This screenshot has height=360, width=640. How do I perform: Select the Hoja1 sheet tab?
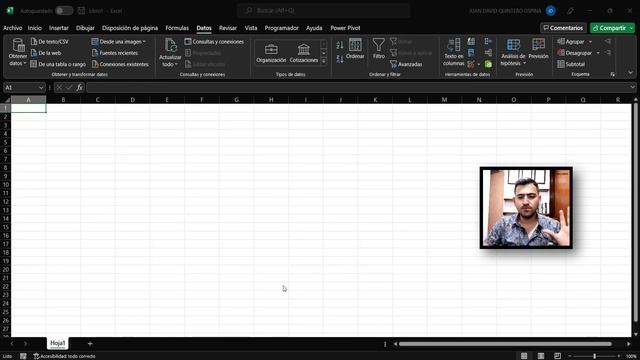click(x=58, y=343)
